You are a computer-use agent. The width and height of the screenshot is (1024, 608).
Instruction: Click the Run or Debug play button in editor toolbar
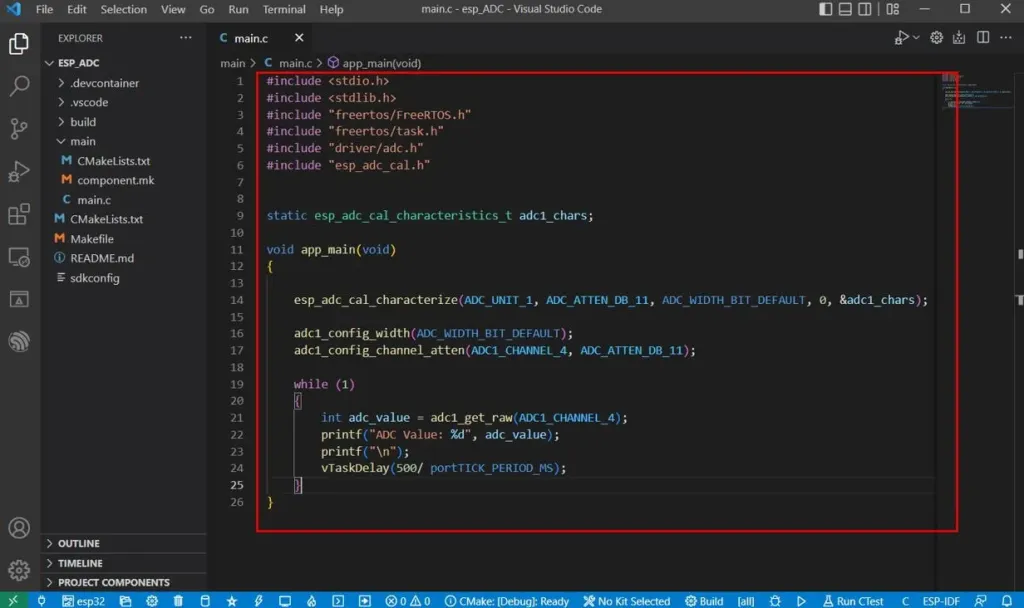[x=902, y=38]
